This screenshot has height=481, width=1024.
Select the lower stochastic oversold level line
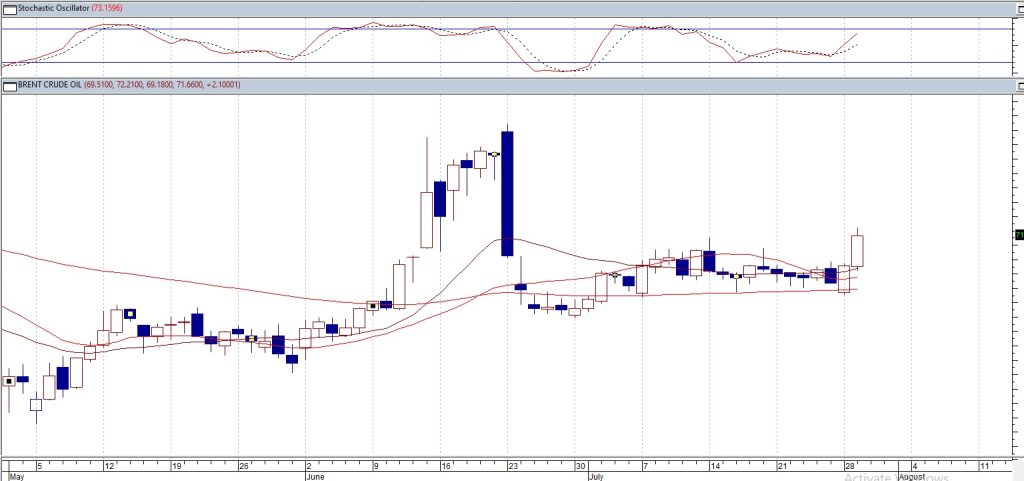[300, 63]
